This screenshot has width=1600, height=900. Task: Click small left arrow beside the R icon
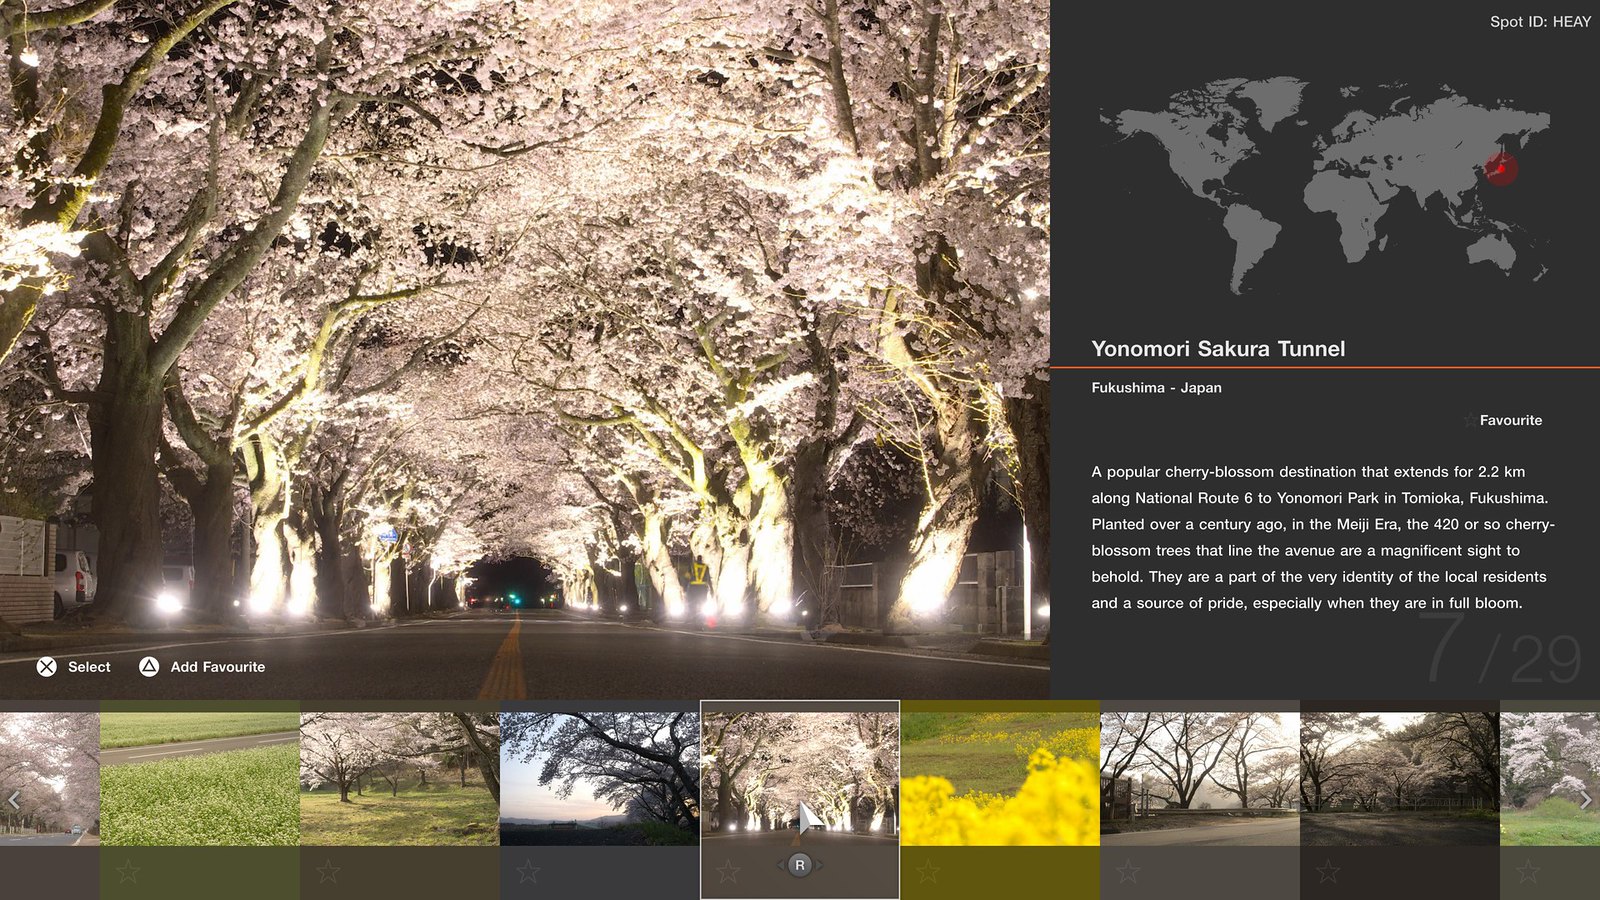click(780, 865)
